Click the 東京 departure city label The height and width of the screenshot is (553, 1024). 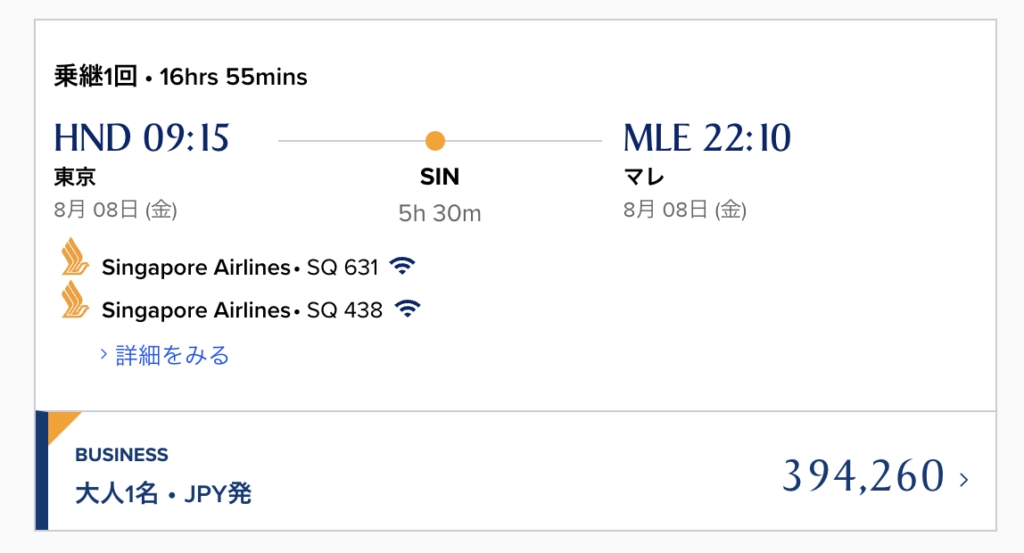(x=74, y=176)
